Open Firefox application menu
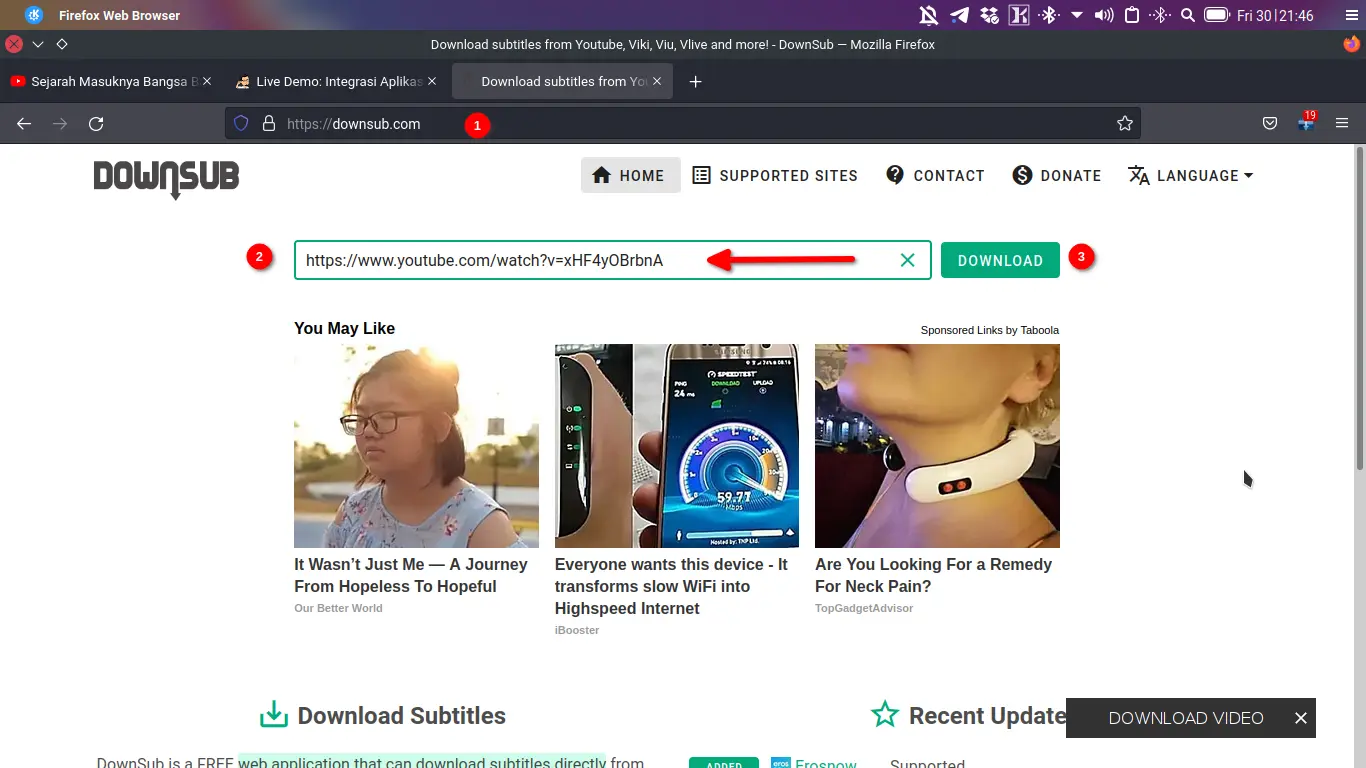This screenshot has height=768, width=1366. point(1342,124)
